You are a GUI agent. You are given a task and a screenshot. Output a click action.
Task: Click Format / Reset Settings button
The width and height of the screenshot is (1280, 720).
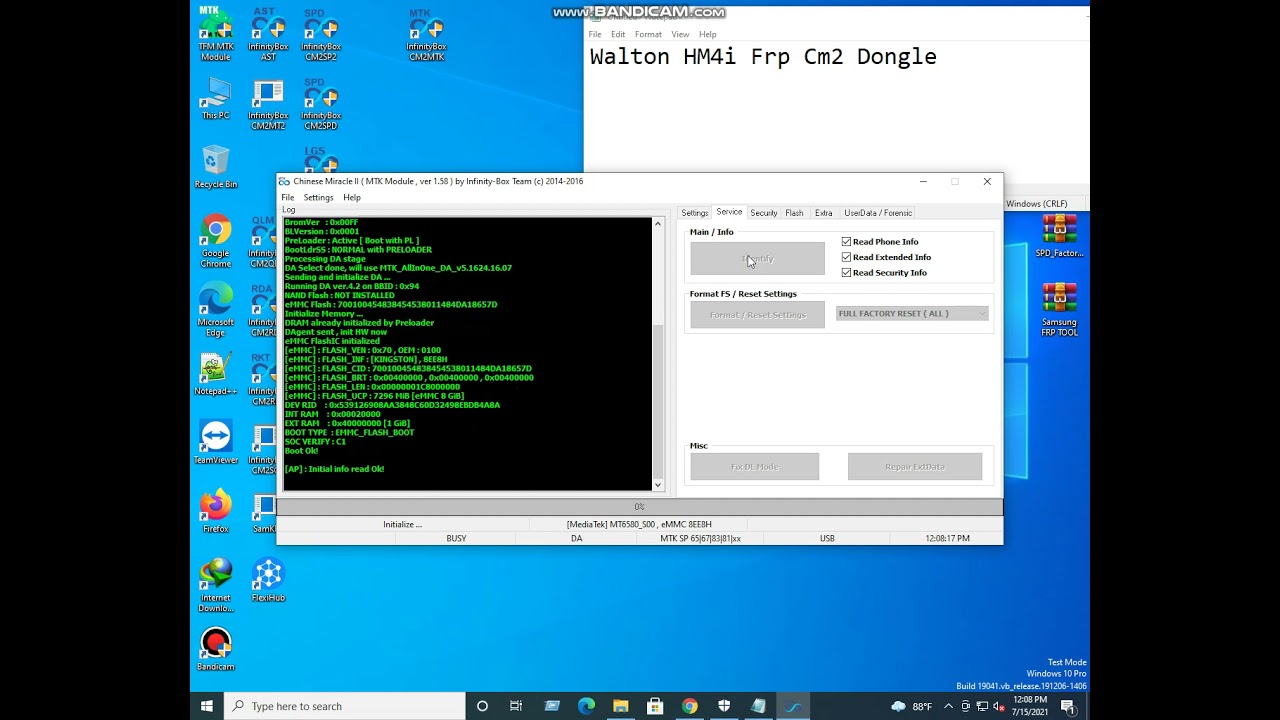pos(757,315)
